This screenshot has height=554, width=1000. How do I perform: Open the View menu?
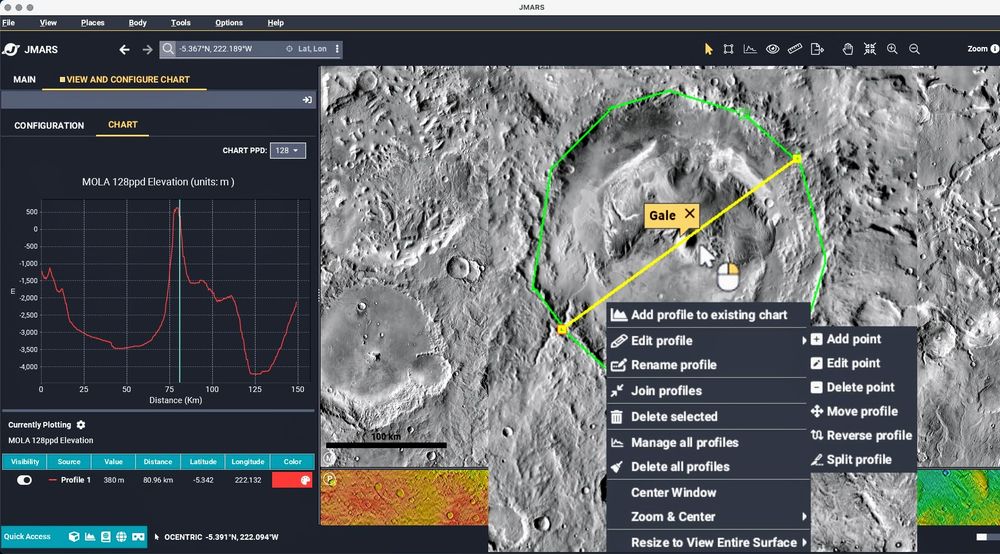48,22
